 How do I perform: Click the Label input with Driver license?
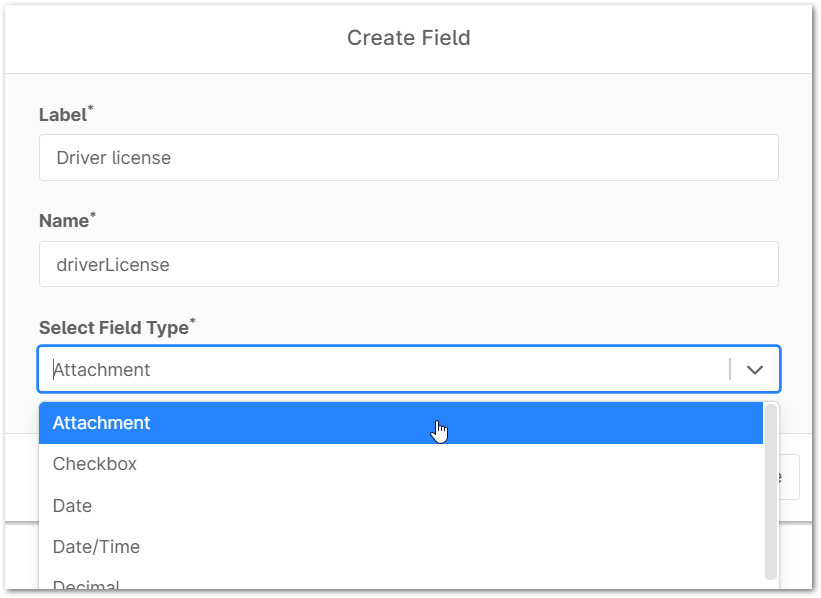pos(408,158)
